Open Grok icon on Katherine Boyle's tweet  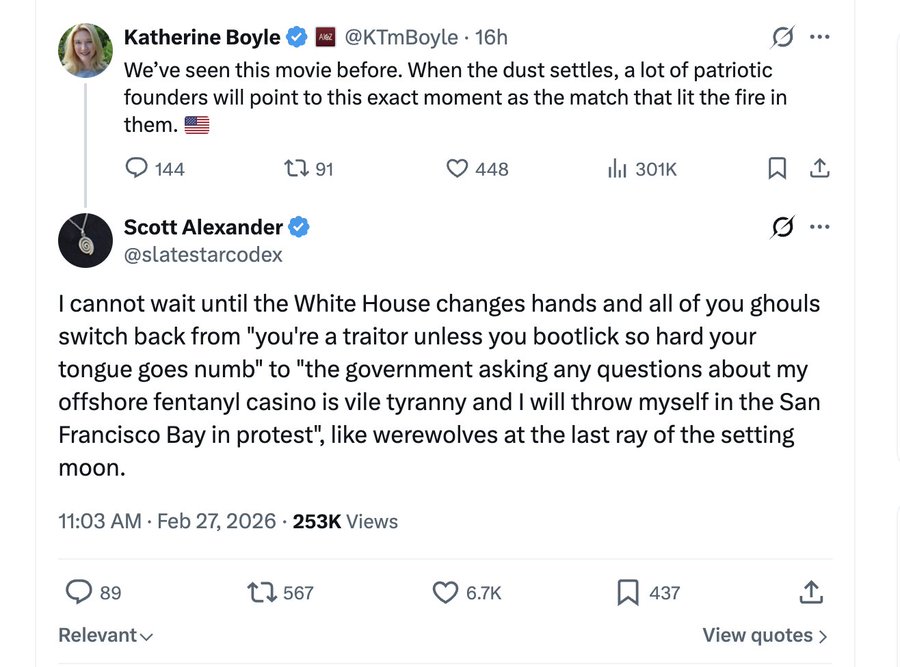[782, 38]
